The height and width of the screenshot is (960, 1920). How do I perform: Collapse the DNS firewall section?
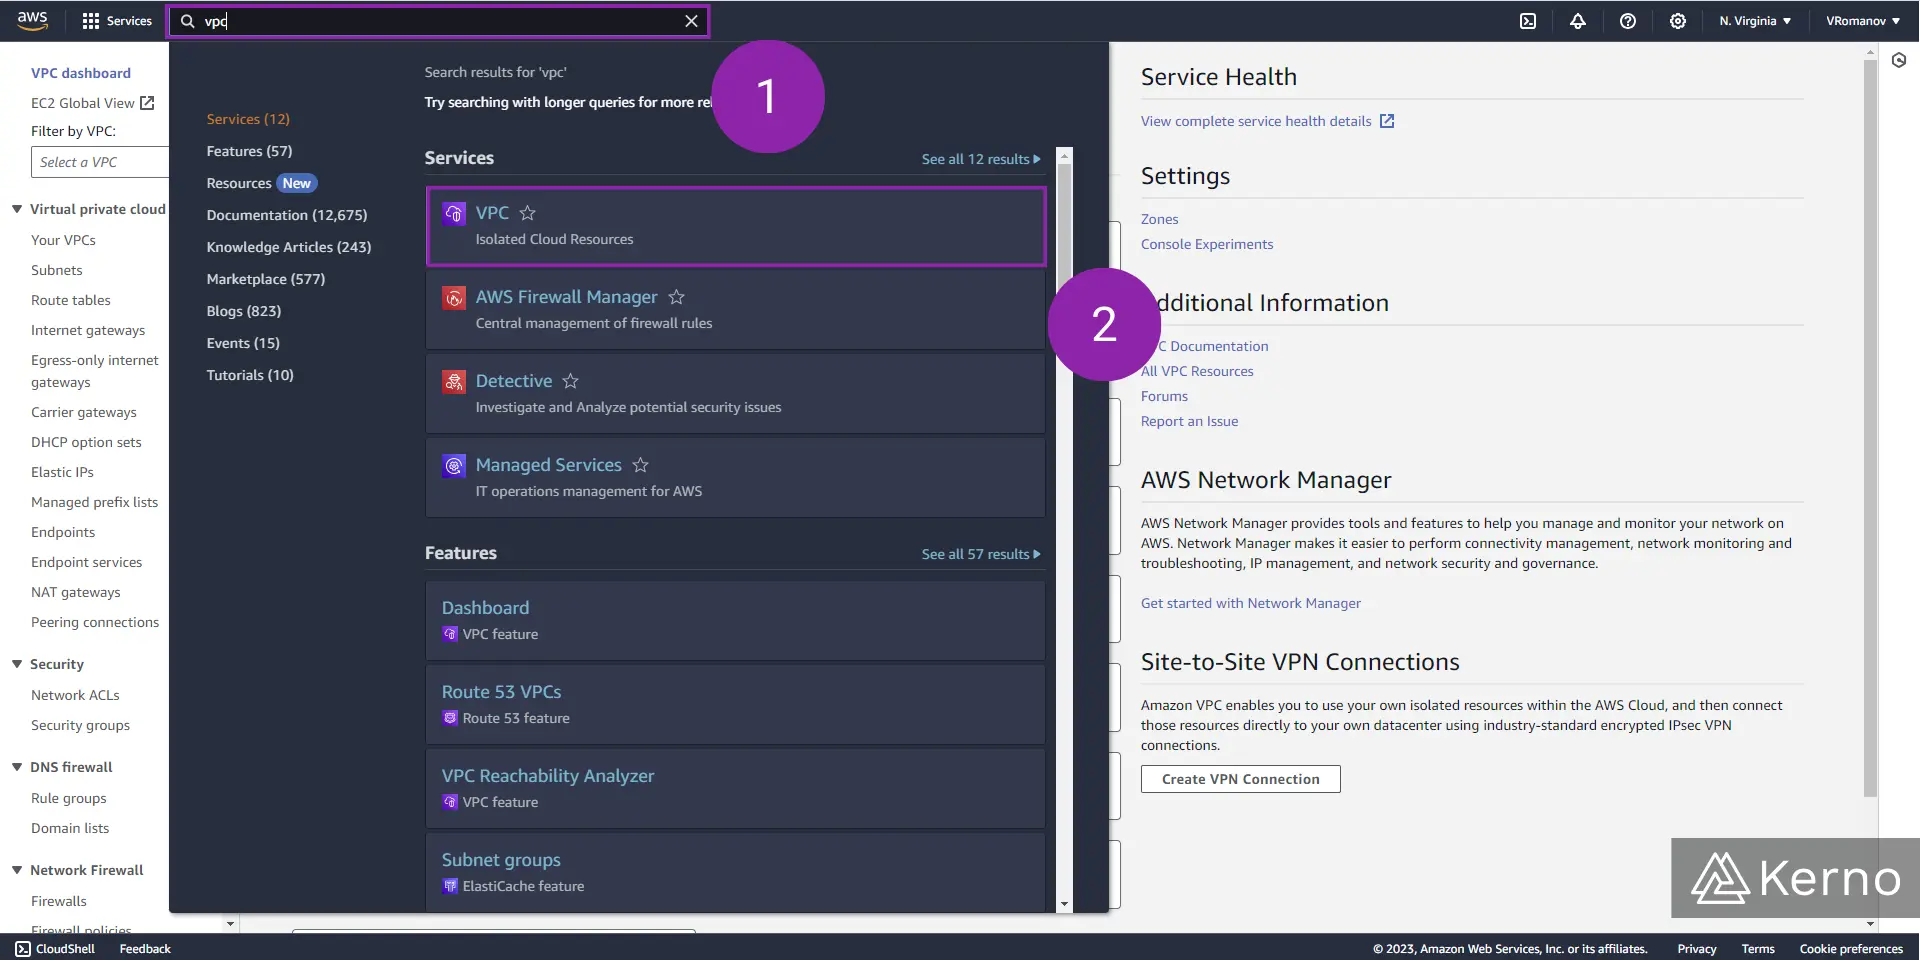[x=17, y=767]
